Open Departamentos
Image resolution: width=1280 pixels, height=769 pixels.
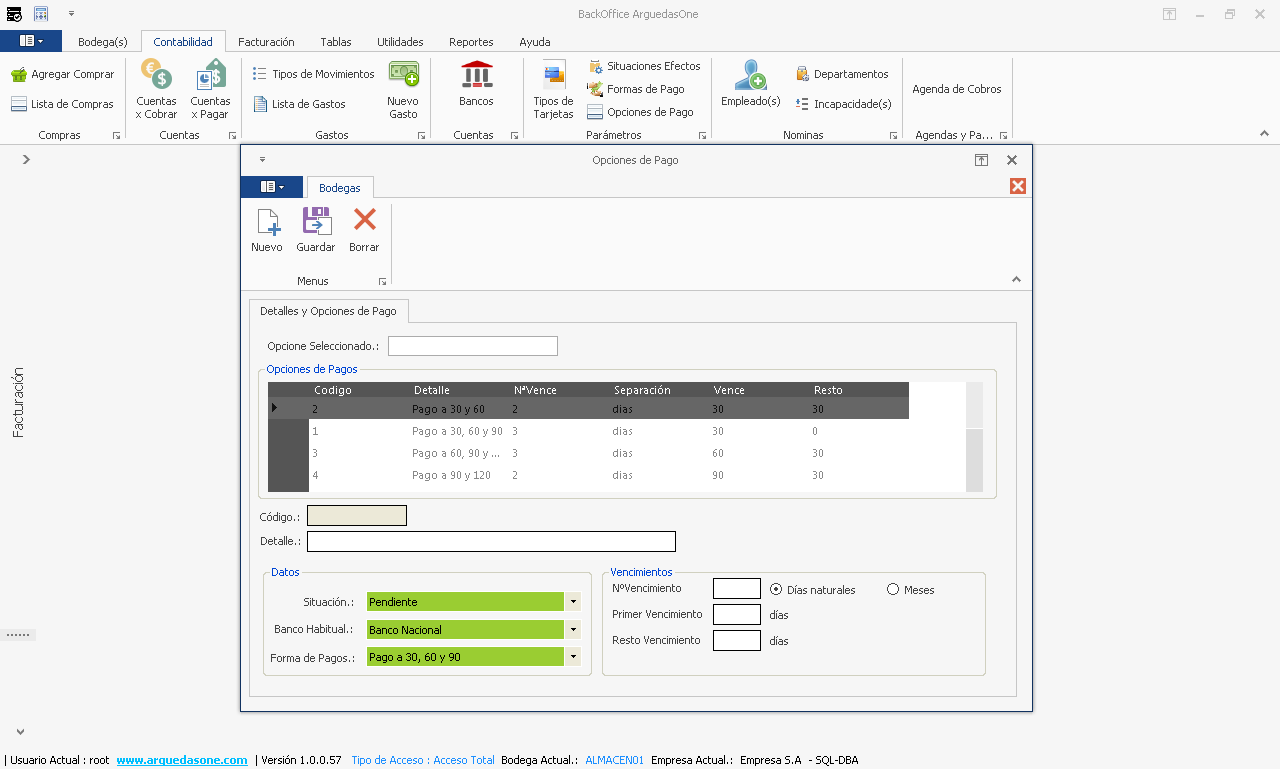coord(842,74)
